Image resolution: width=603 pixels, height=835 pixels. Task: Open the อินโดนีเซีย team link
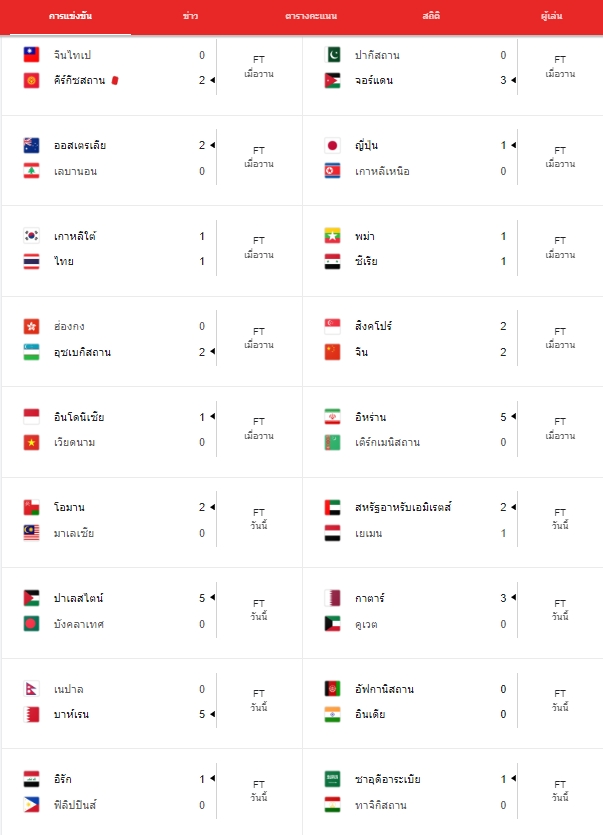pyautogui.click(x=79, y=417)
